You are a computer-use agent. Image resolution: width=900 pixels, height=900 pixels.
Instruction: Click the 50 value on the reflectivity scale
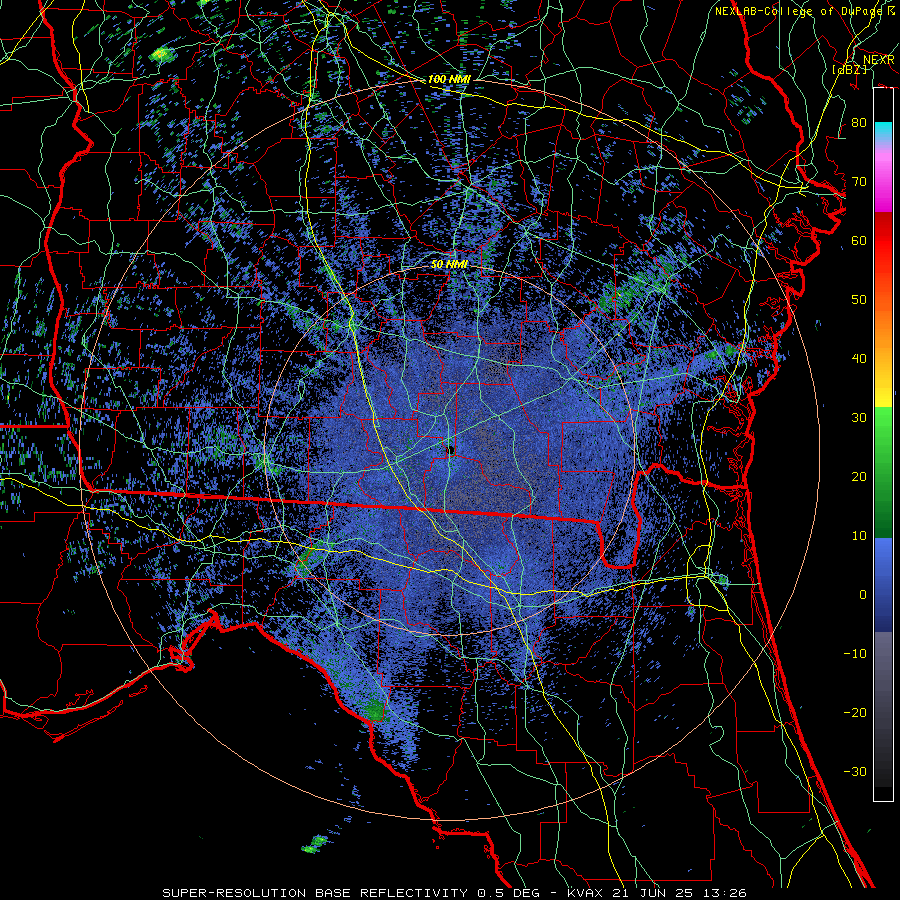click(x=859, y=300)
